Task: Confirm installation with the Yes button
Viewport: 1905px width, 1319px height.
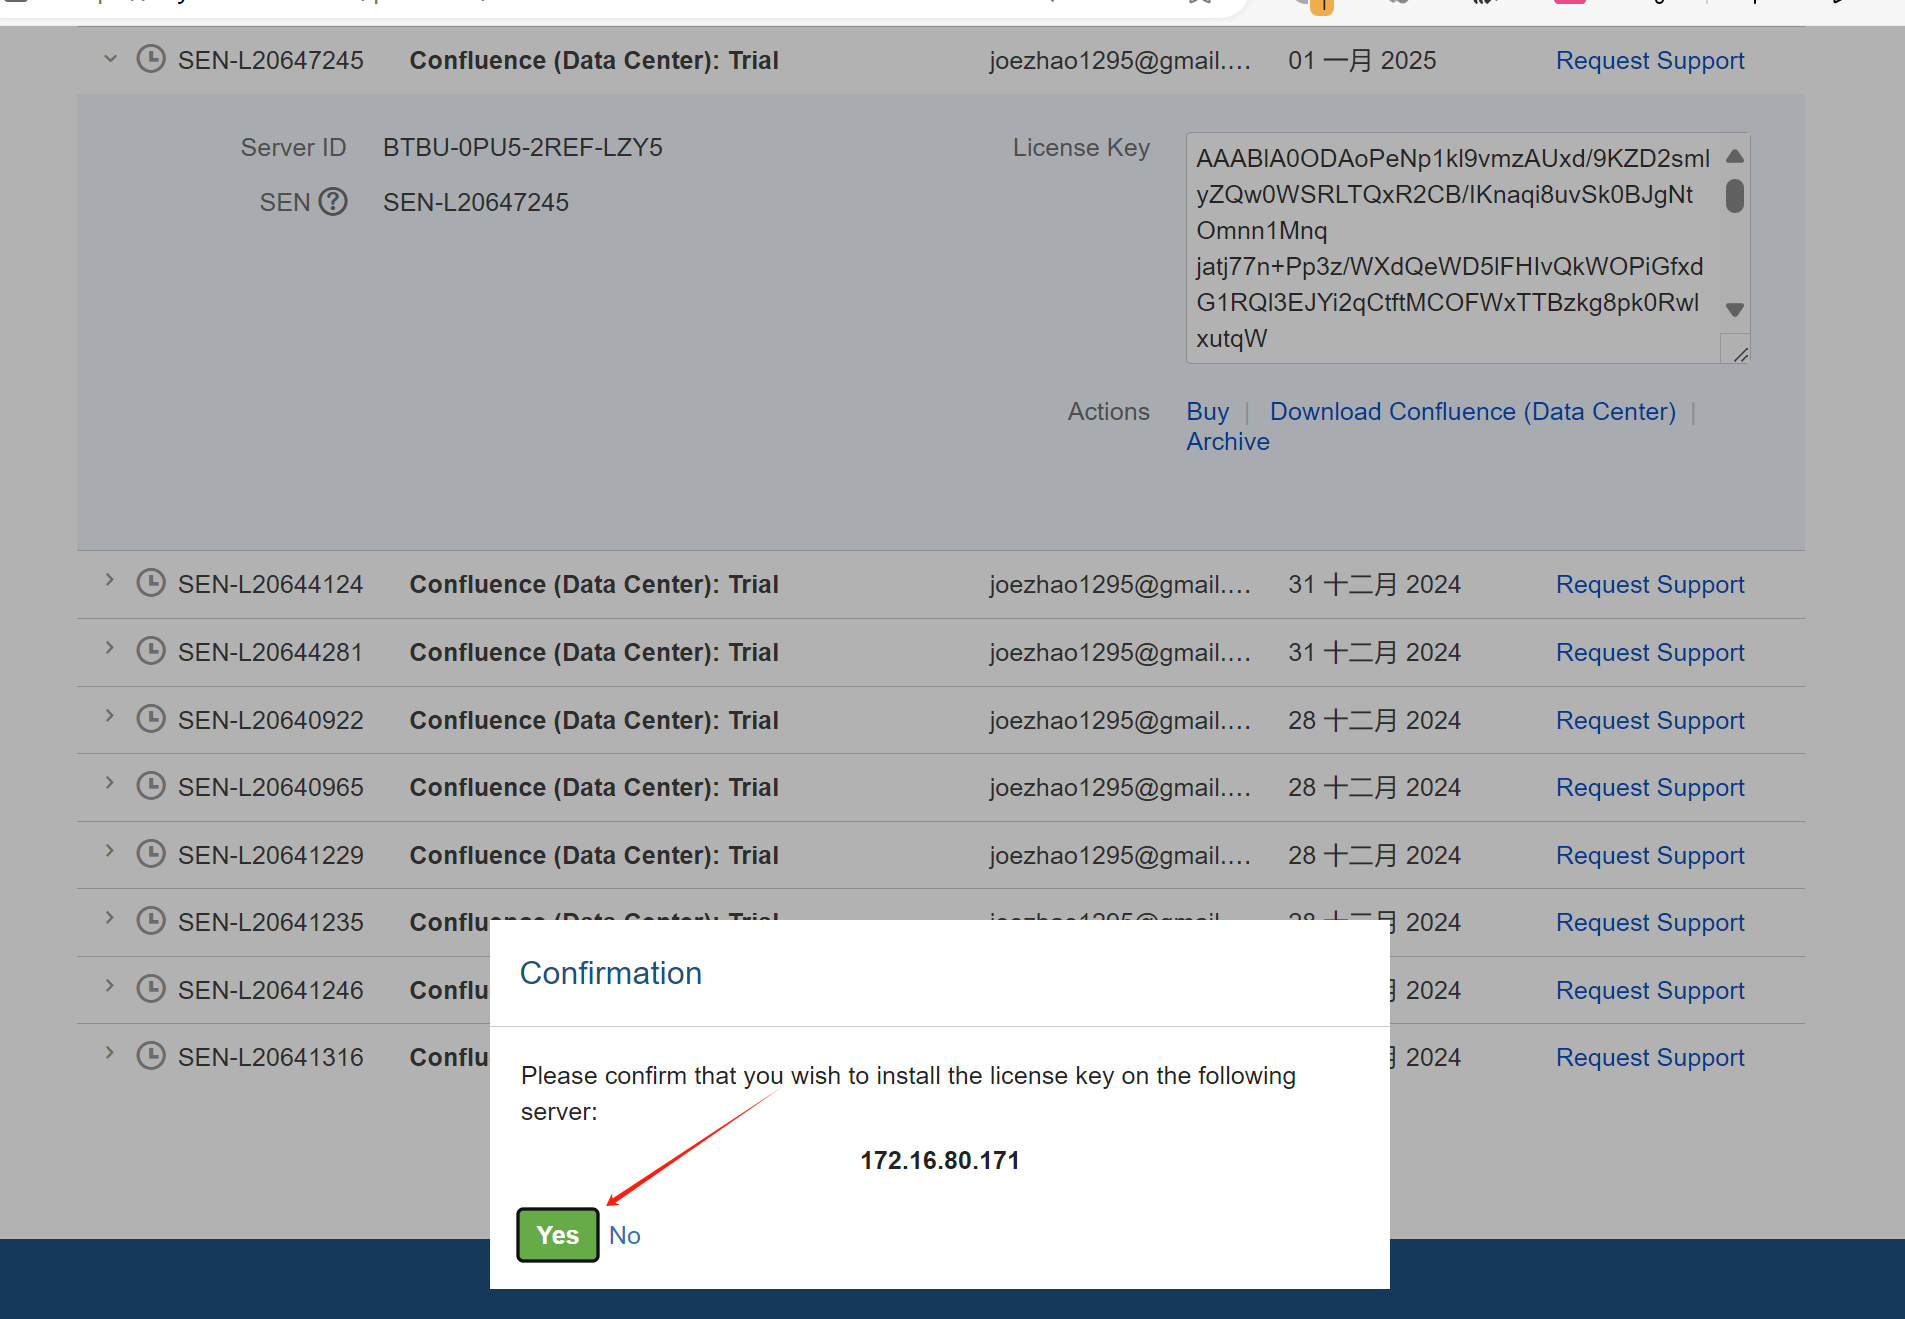Action: [x=558, y=1235]
